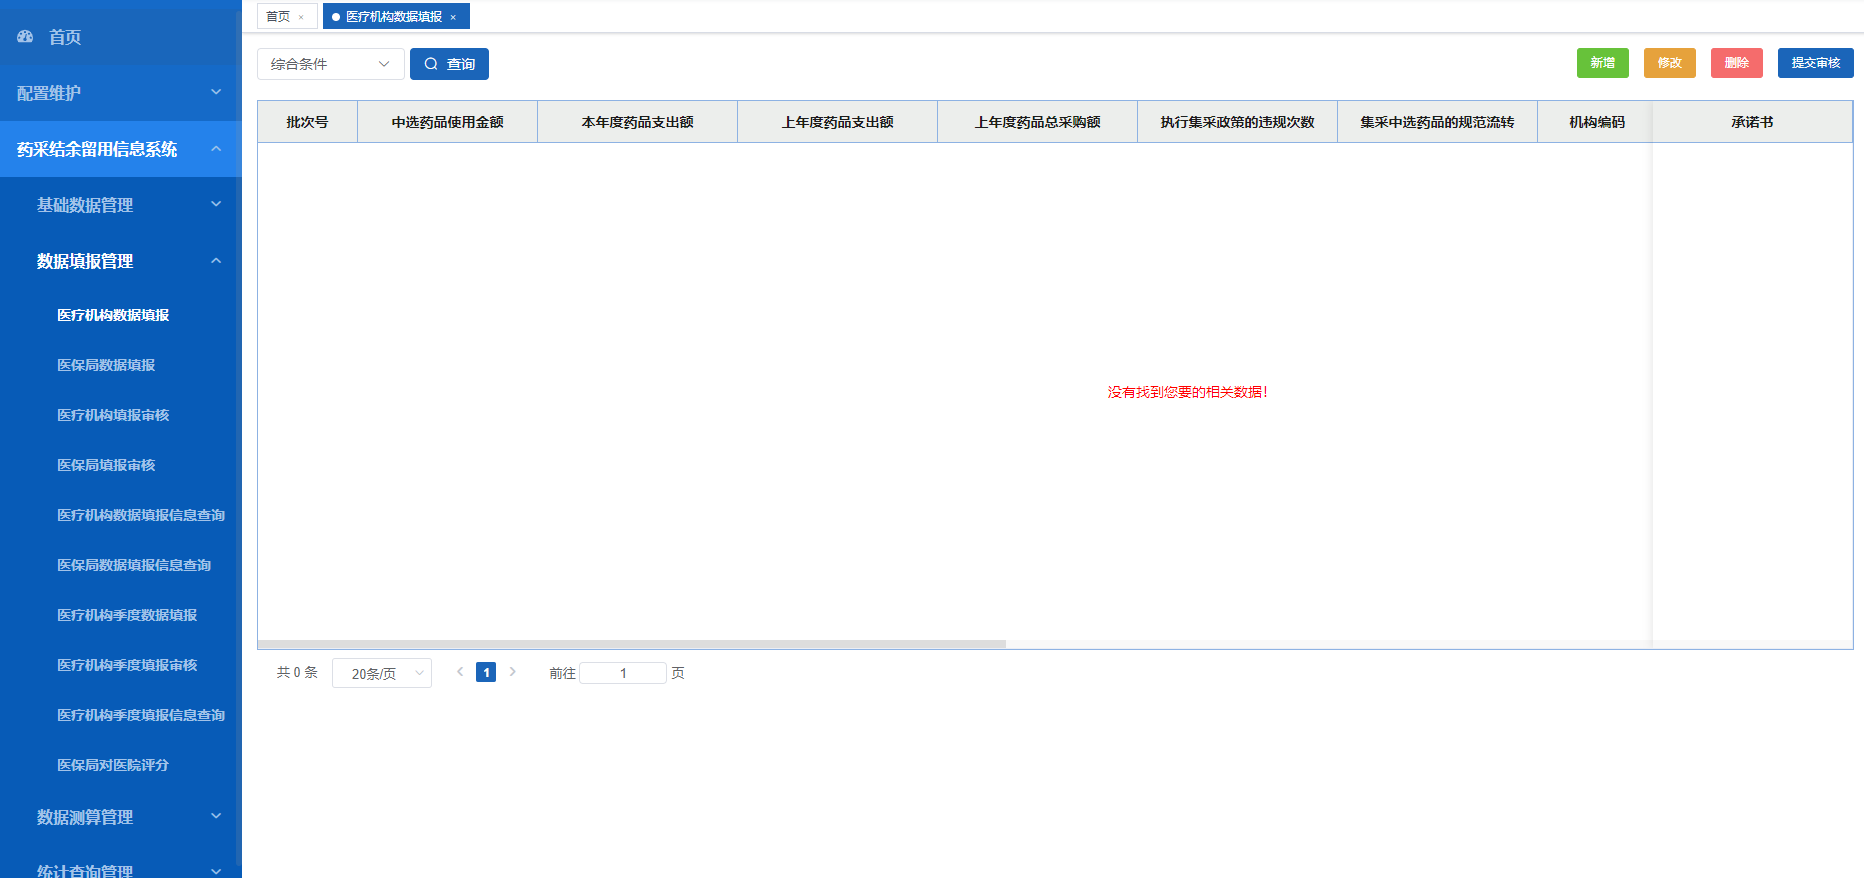Screen dimensions: 1864x878
Task: Click the table's horizontal scrollbar
Action: [631, 644]
